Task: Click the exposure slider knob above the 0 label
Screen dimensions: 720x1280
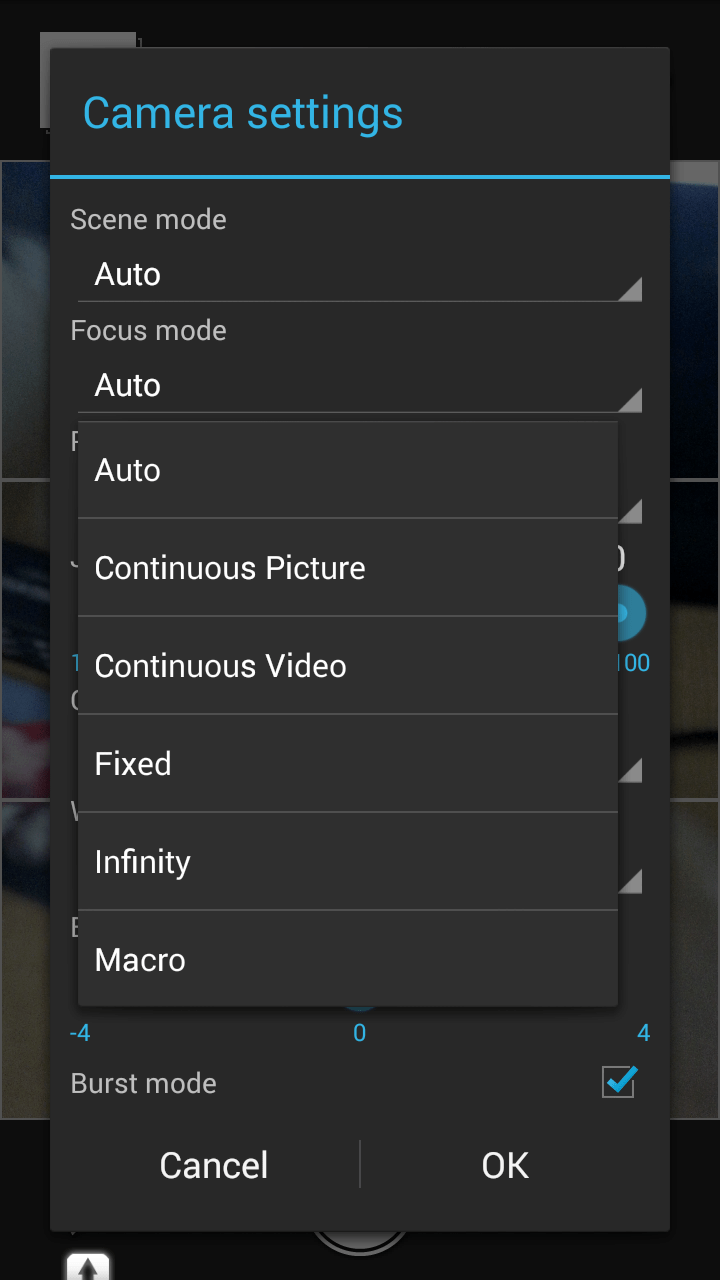Action: pyautogui.click(x=360, y=1008)
